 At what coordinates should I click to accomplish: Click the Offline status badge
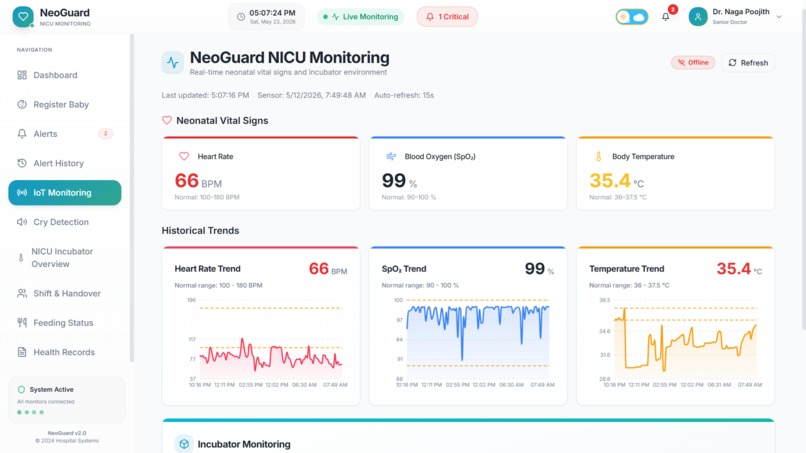click(x=693, y=63)
